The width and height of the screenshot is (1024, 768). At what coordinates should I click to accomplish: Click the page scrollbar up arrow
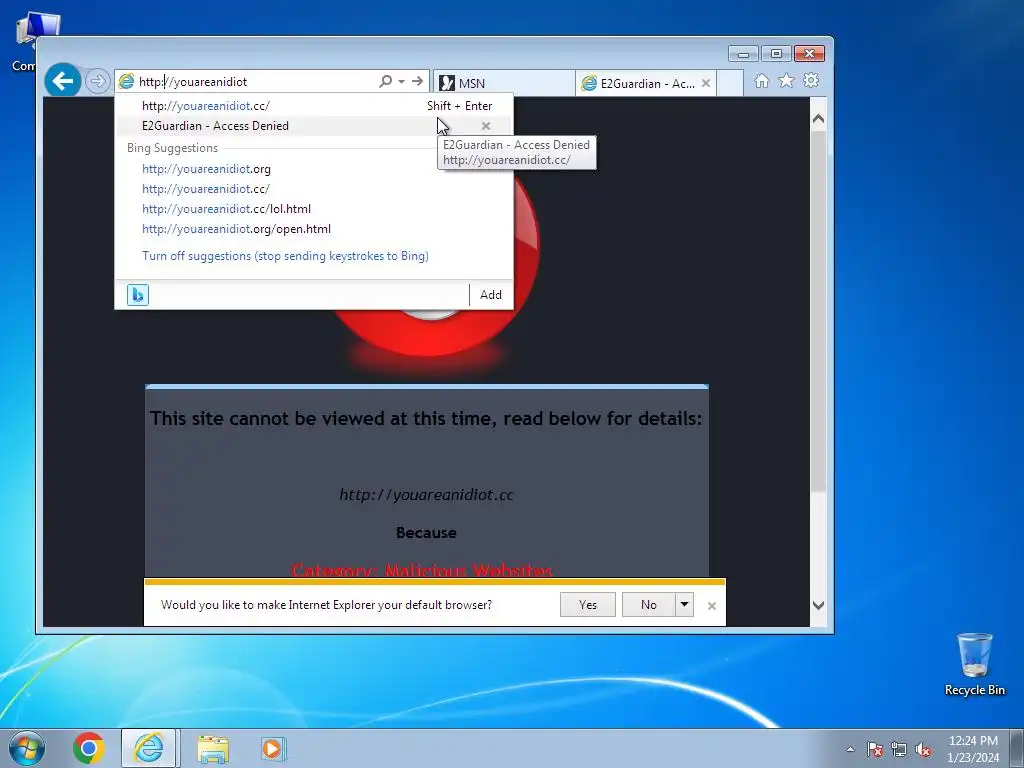click(818, 119)
